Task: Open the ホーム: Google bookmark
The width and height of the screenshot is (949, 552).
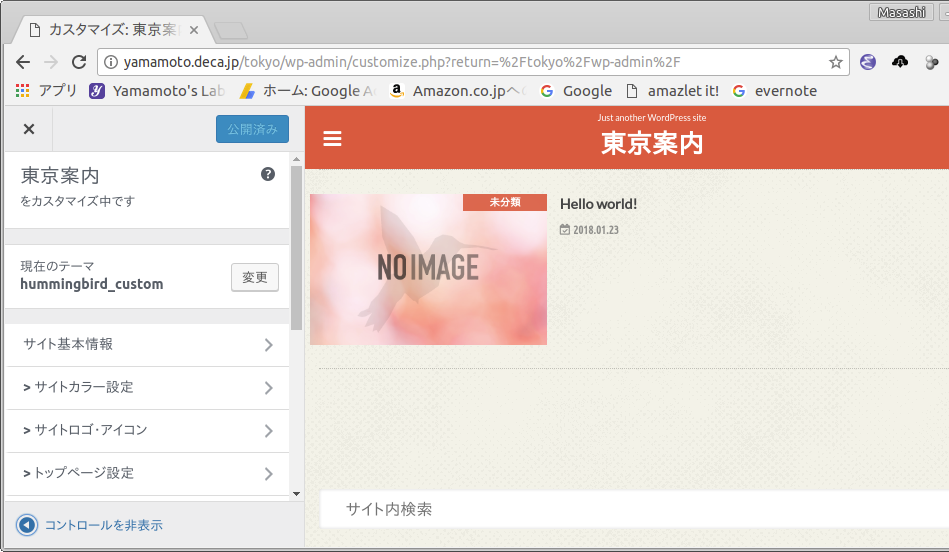Action: click(307, 91)
